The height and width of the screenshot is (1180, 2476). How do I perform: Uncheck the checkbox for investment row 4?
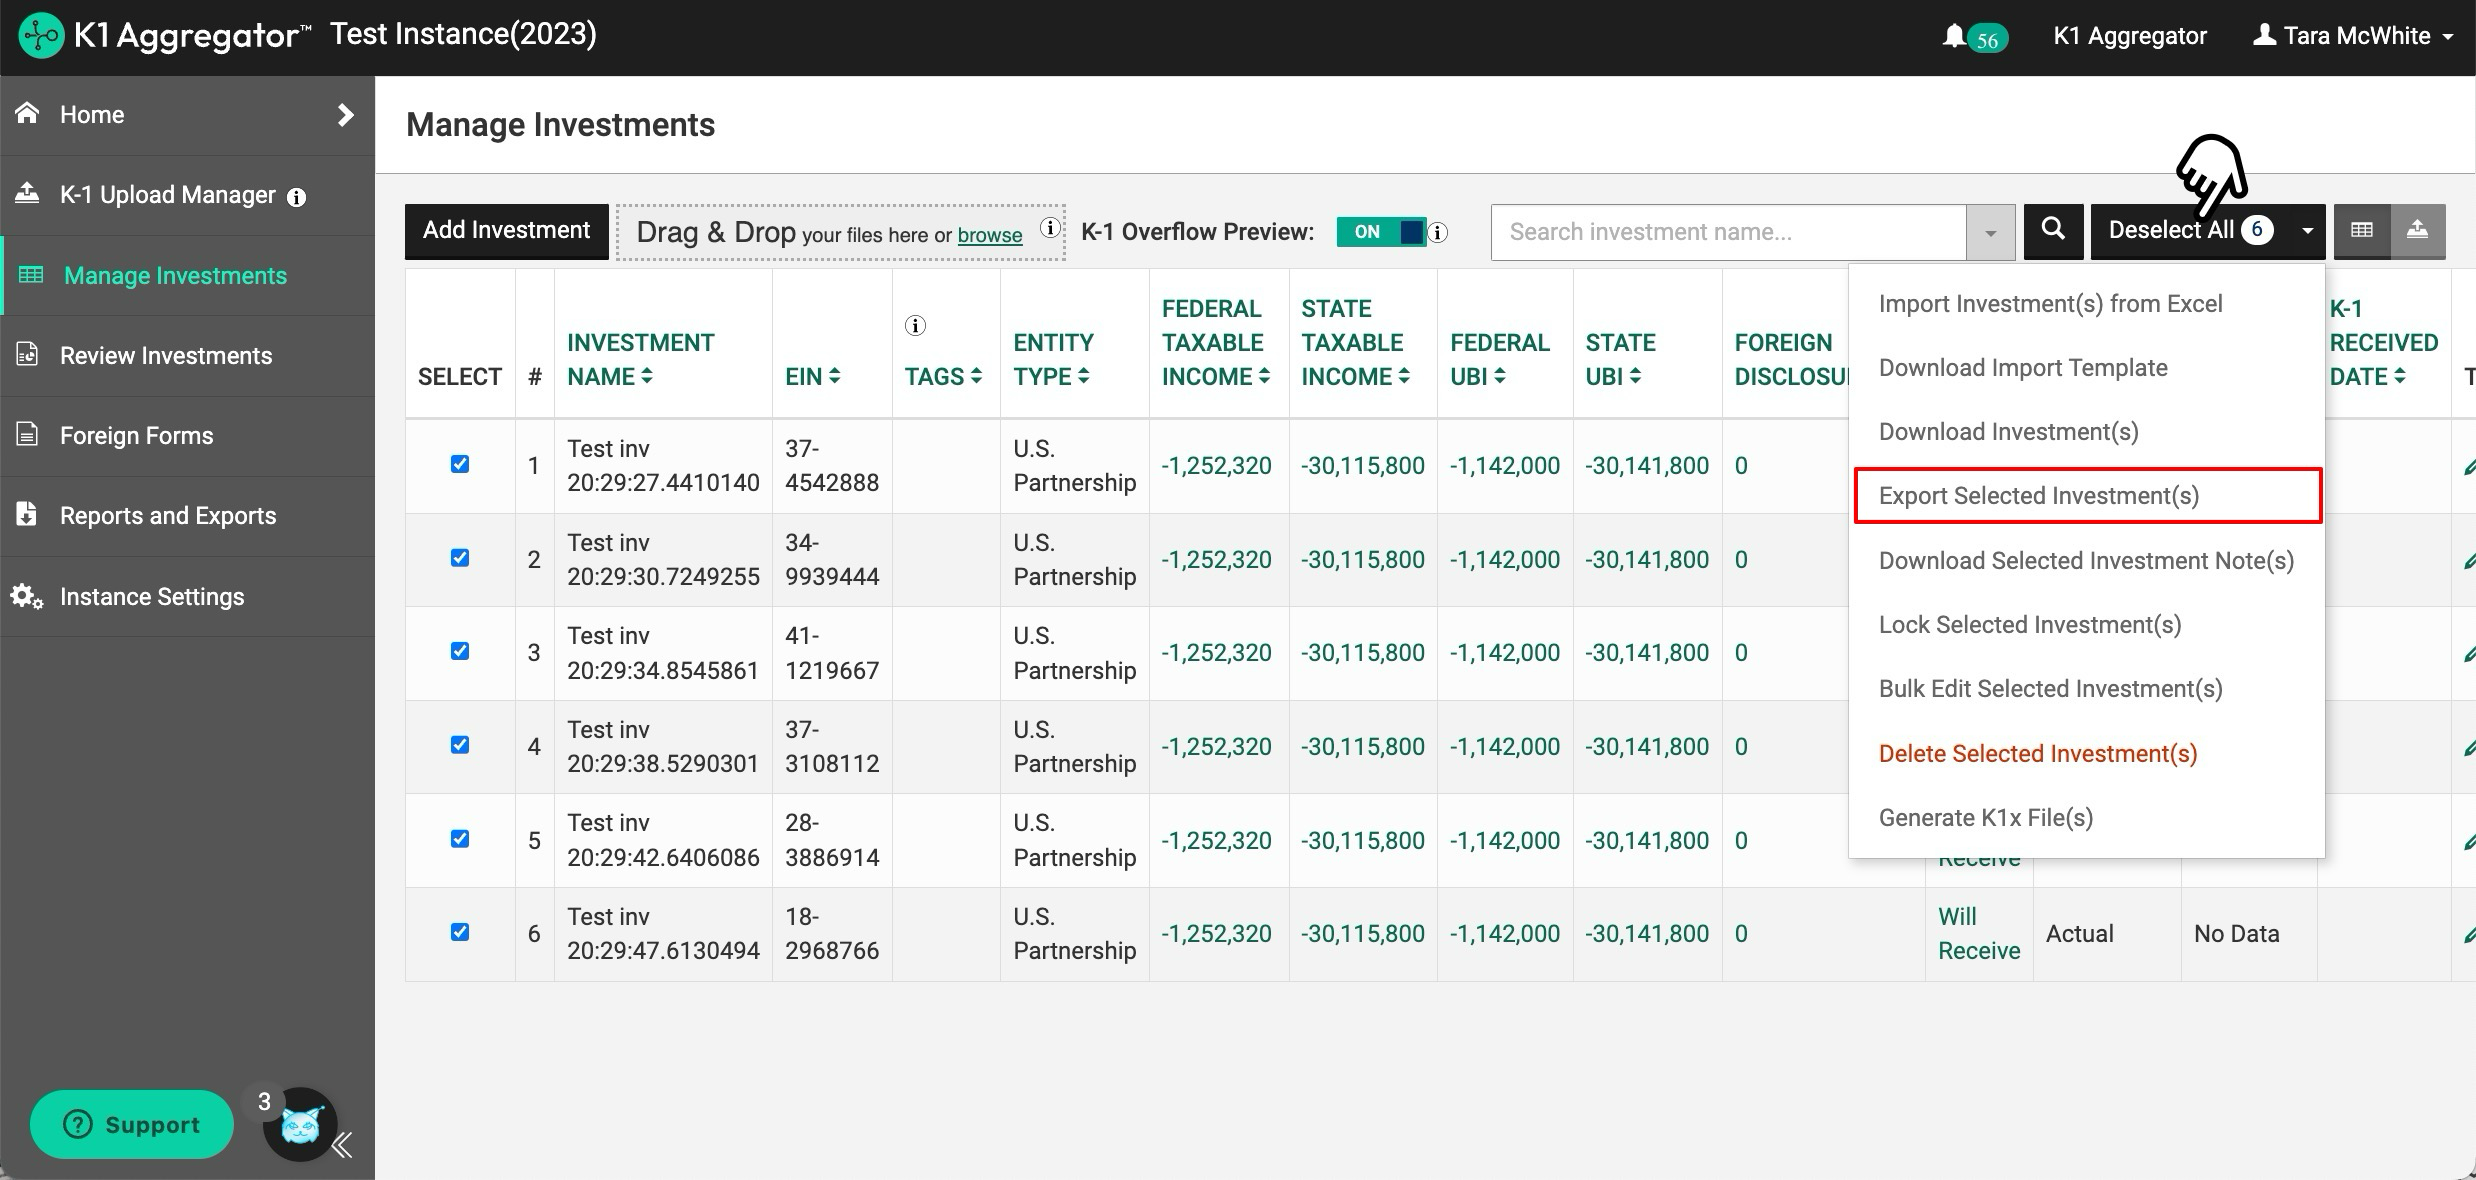[460, 745]
